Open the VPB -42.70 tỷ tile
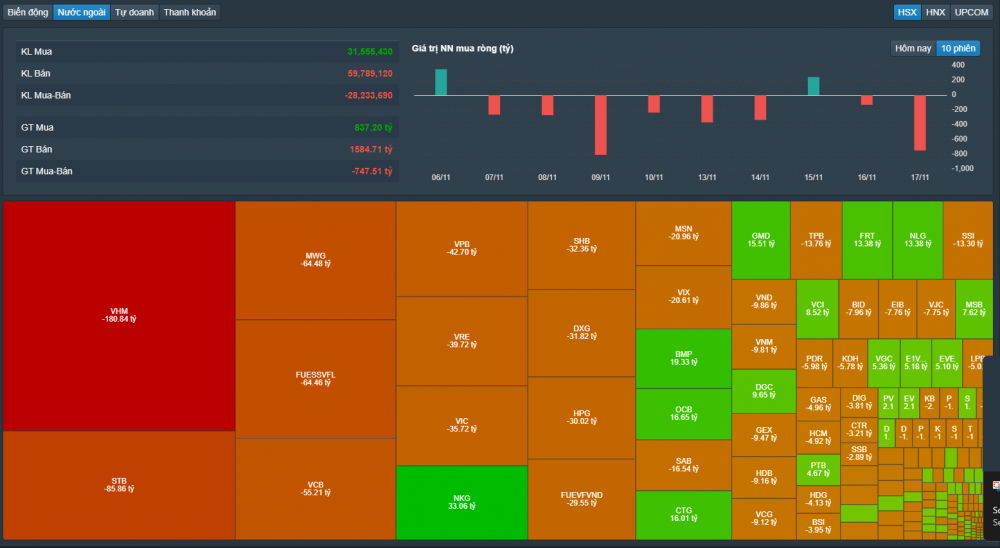Screen dimensions: 1000x548 (x=462, y=249)
